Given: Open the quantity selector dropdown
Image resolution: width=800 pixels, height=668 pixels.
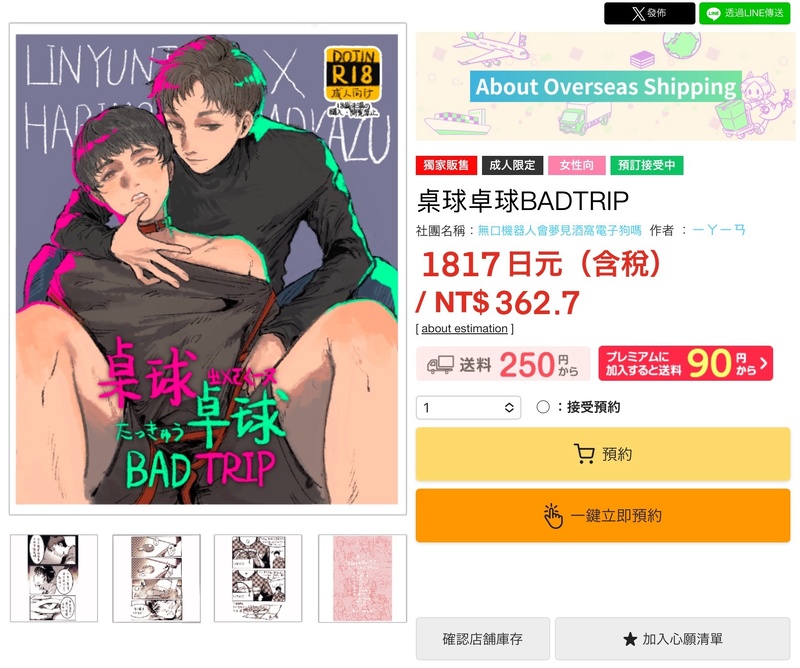Looking at the screenshot, I should point(468,407).
